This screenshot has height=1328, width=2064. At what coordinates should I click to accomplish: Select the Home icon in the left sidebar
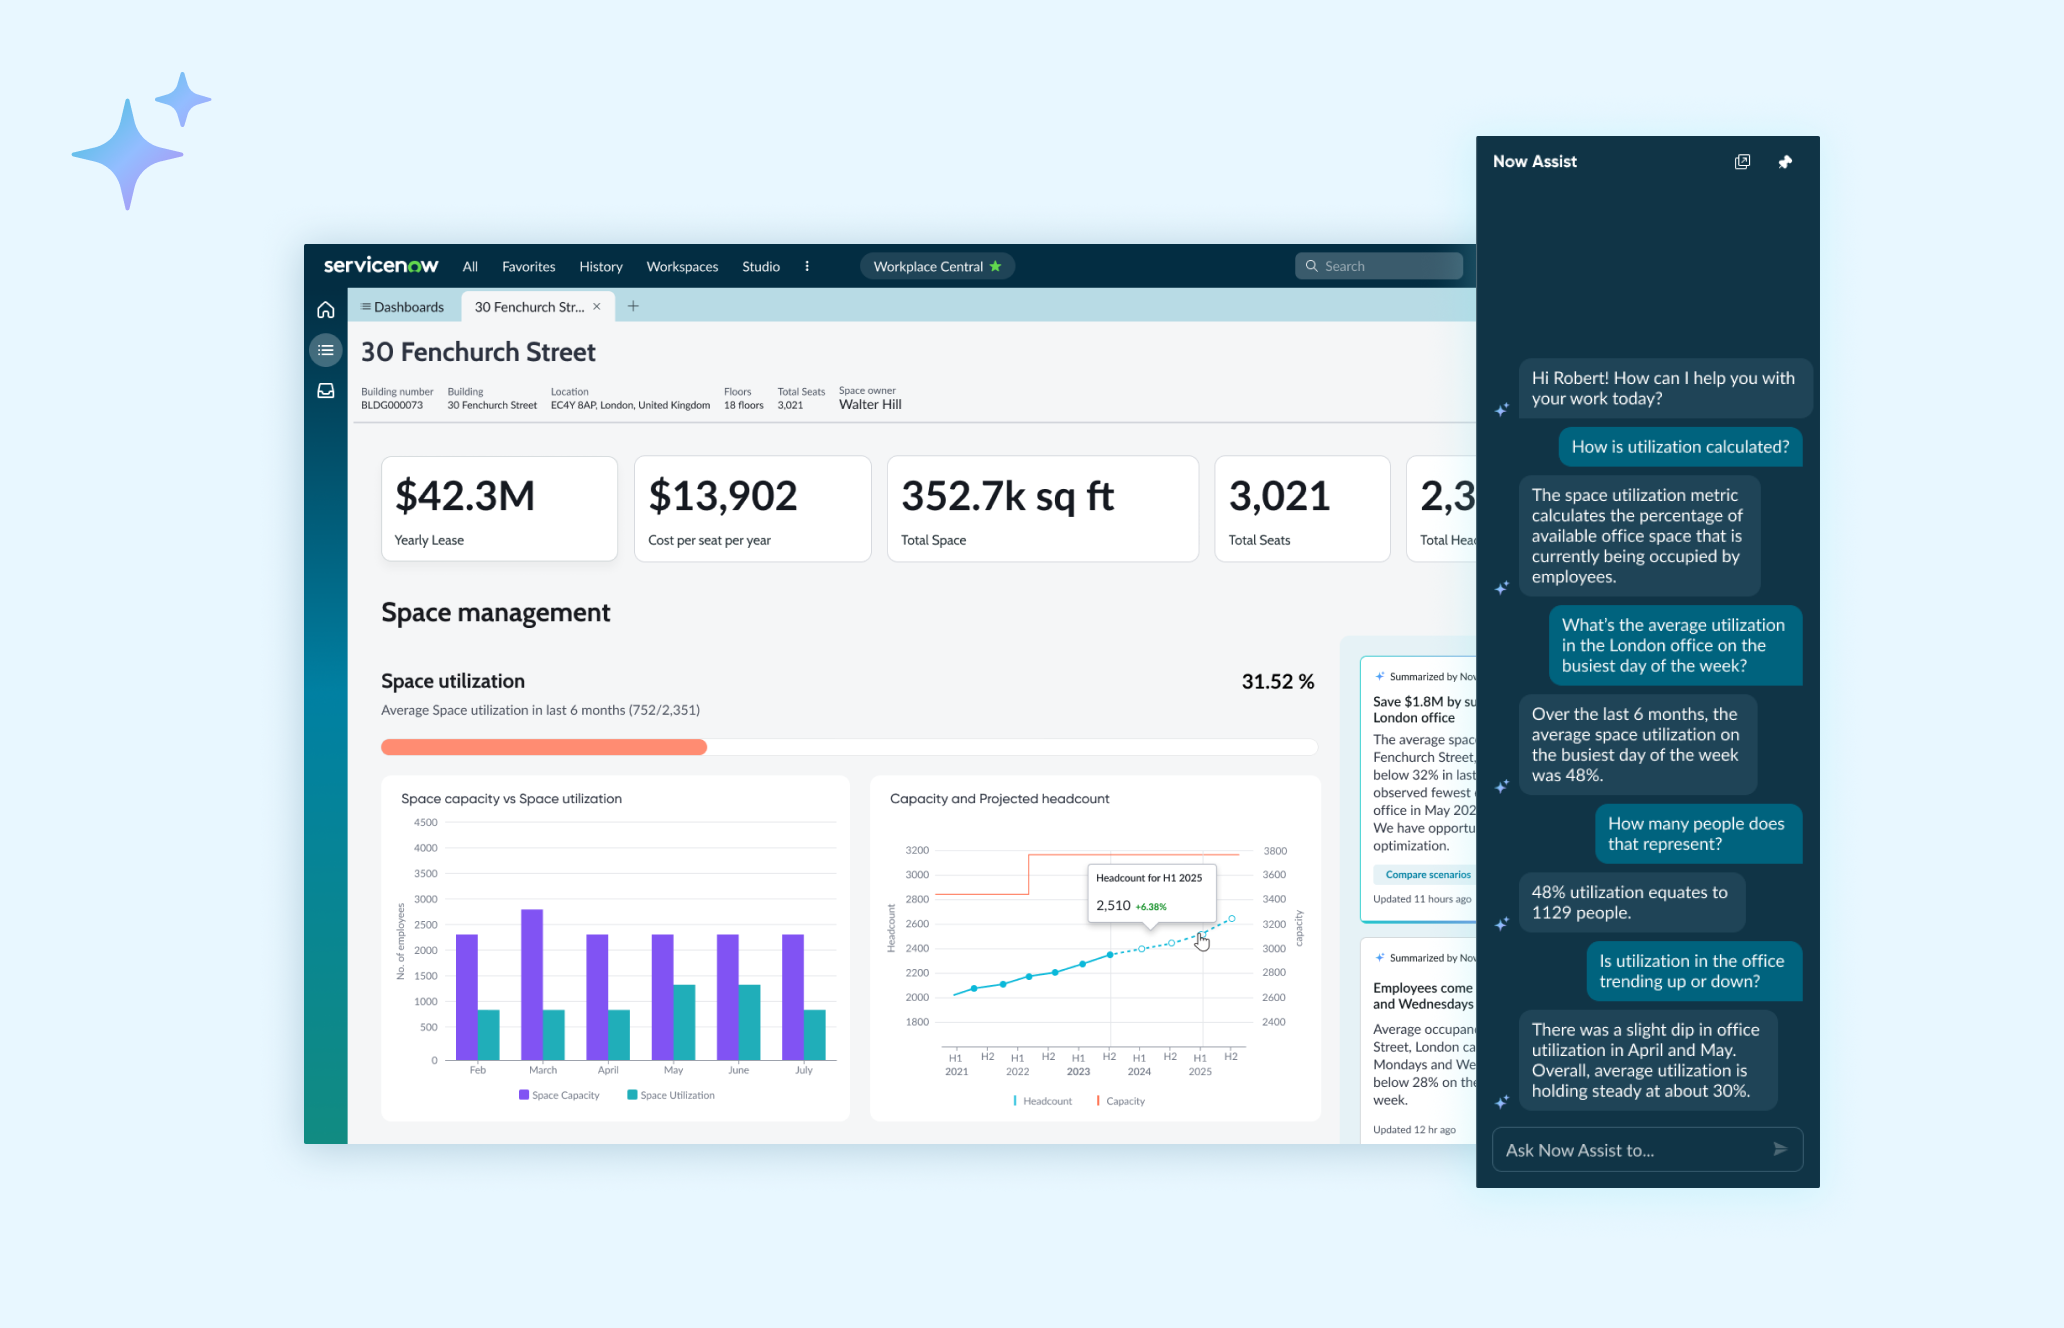325,309
